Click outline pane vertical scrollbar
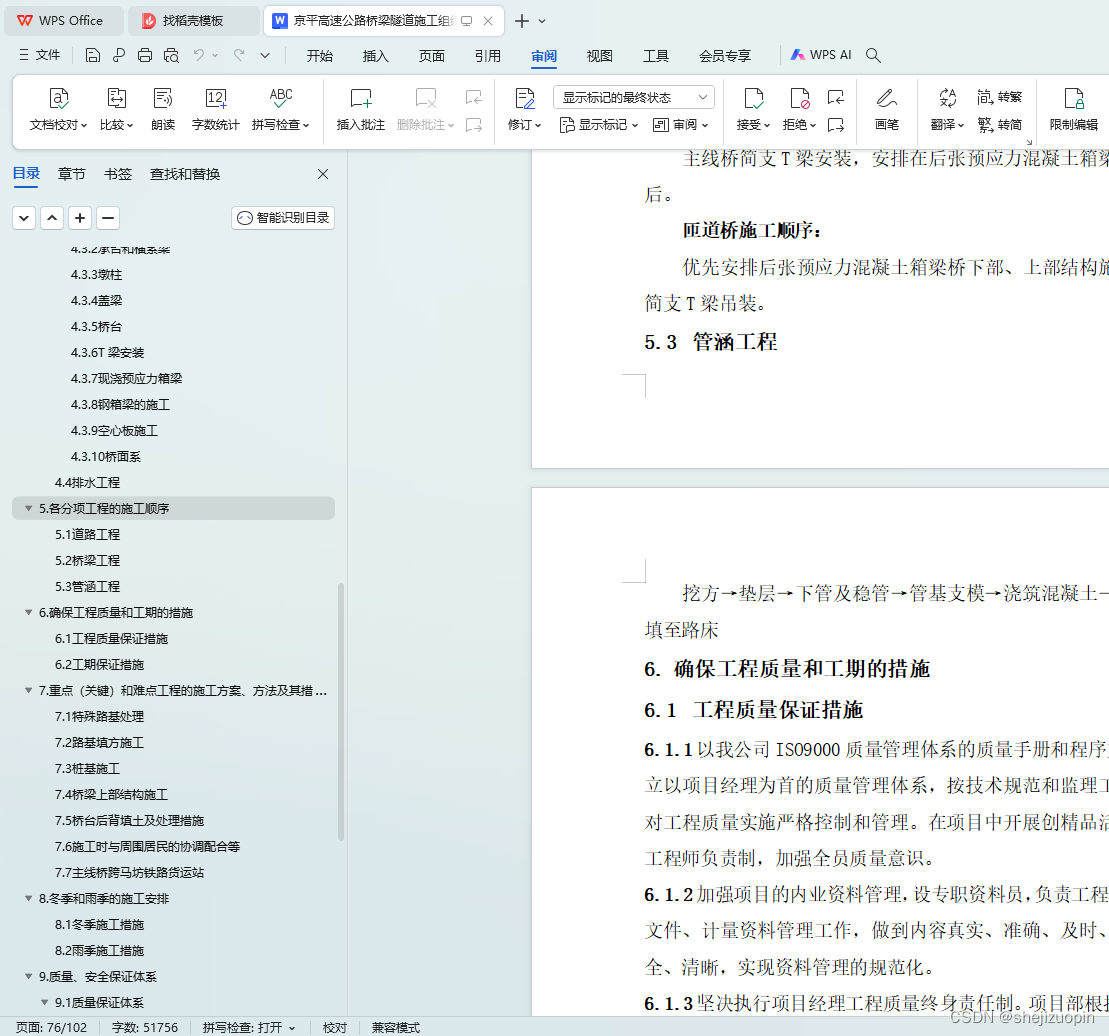The image size is (1109, 1036). [x=341, y=711]
